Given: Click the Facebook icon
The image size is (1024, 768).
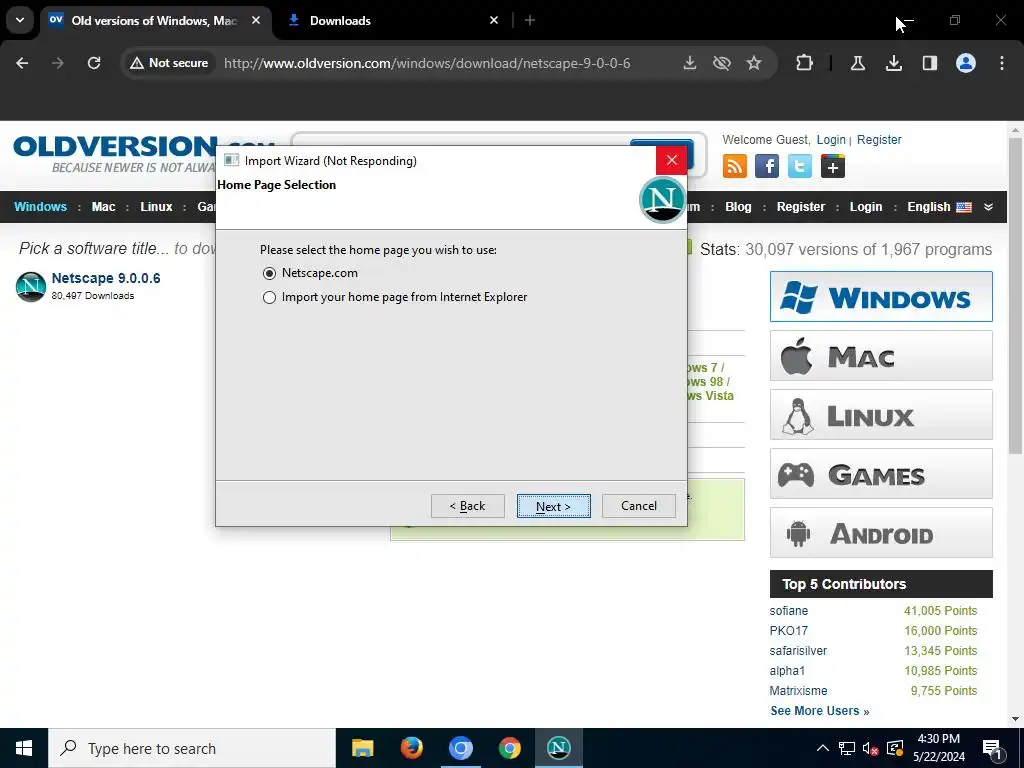Looking at the screenshot, I should (767, 166).
